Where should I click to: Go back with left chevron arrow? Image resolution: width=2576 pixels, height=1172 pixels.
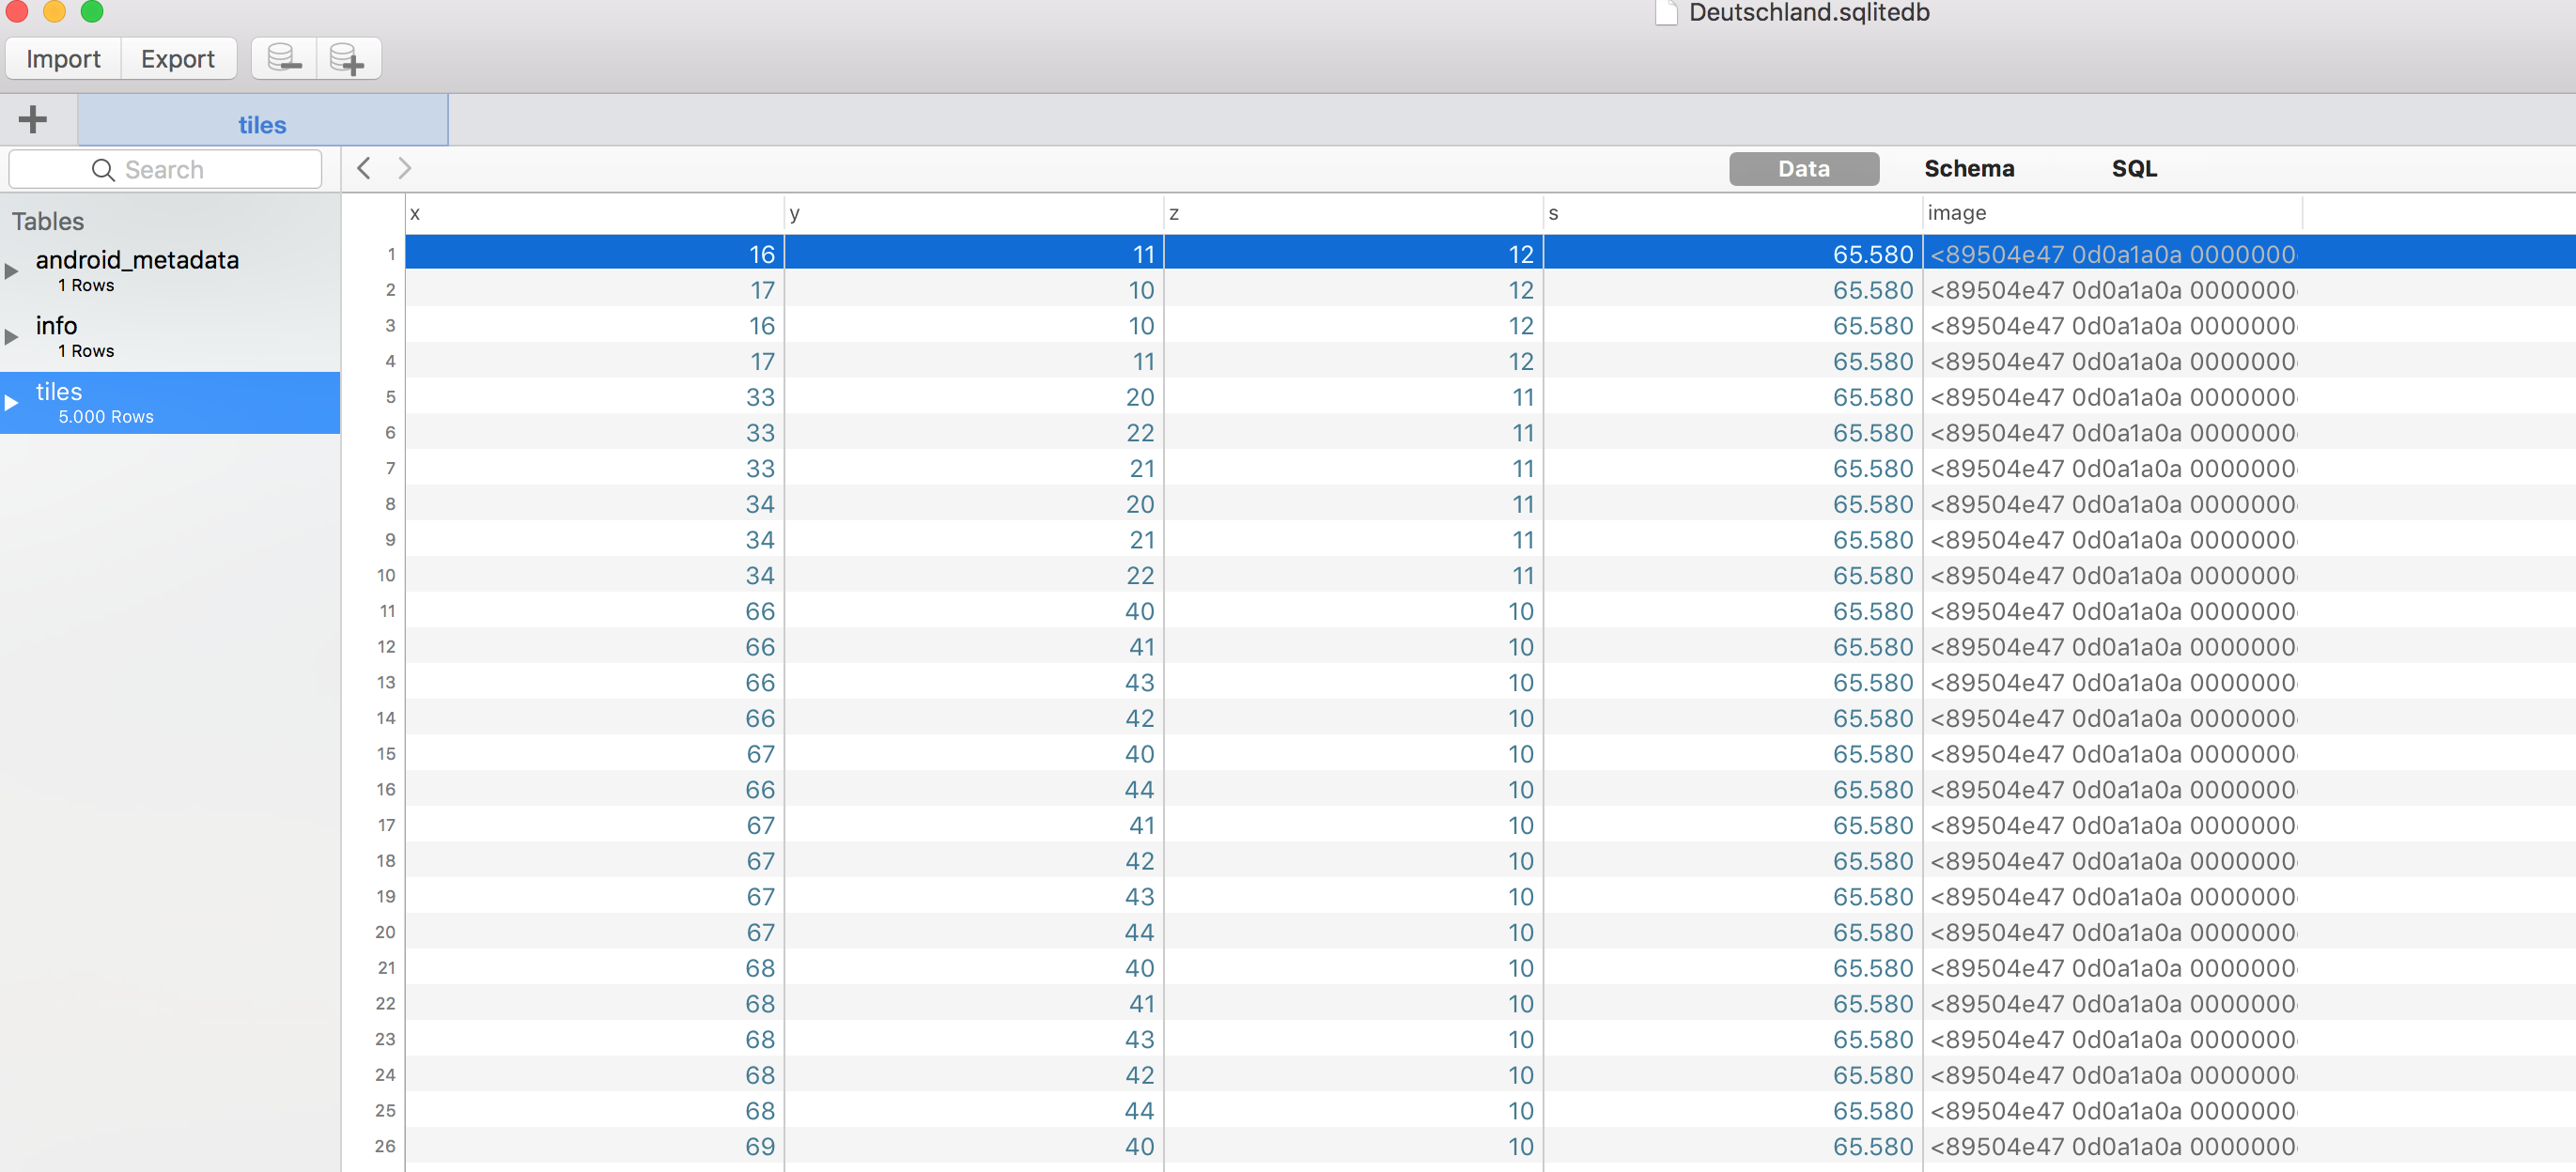[364, 168]
